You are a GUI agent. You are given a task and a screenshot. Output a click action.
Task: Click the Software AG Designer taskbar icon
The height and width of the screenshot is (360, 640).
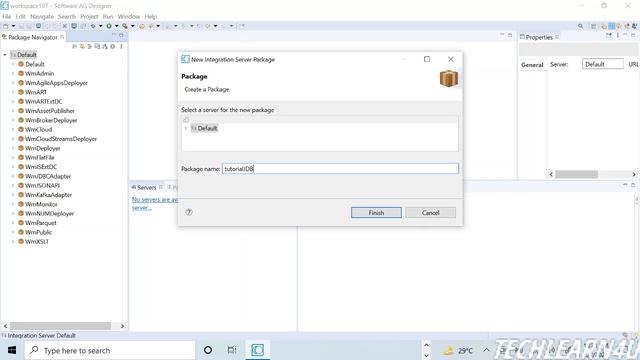click(x=257, y=350)
